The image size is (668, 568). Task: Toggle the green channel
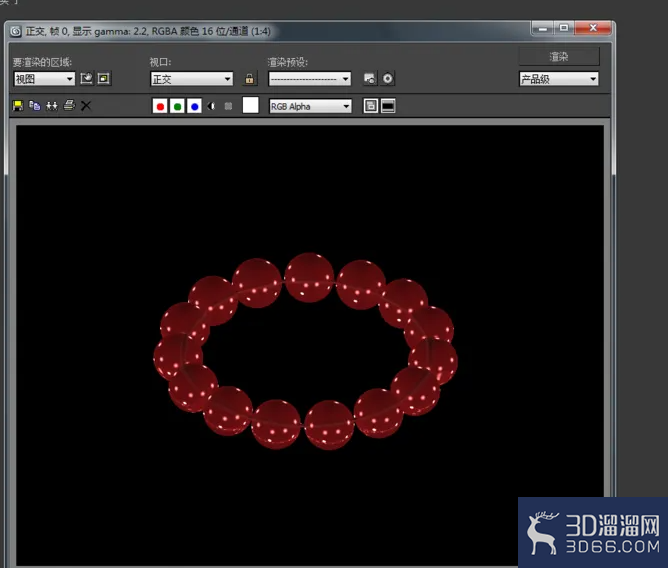pyautogui.click(x=177, y=107)
